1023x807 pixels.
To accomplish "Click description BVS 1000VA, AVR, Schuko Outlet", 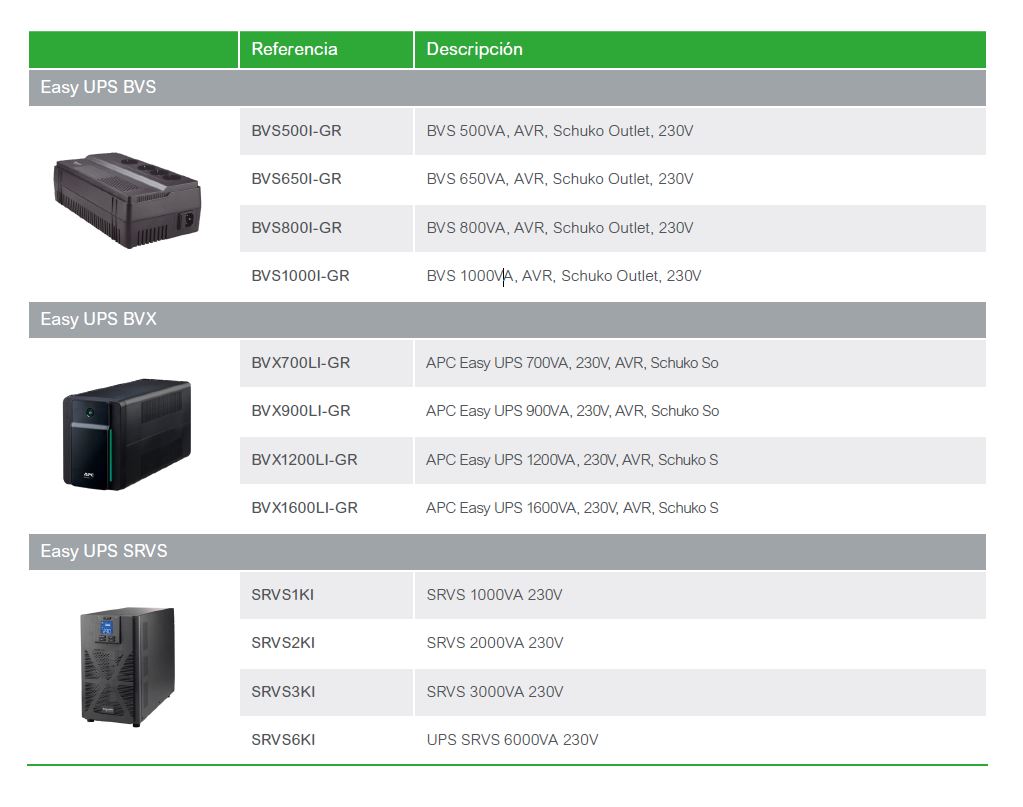I will pos(564,277).
